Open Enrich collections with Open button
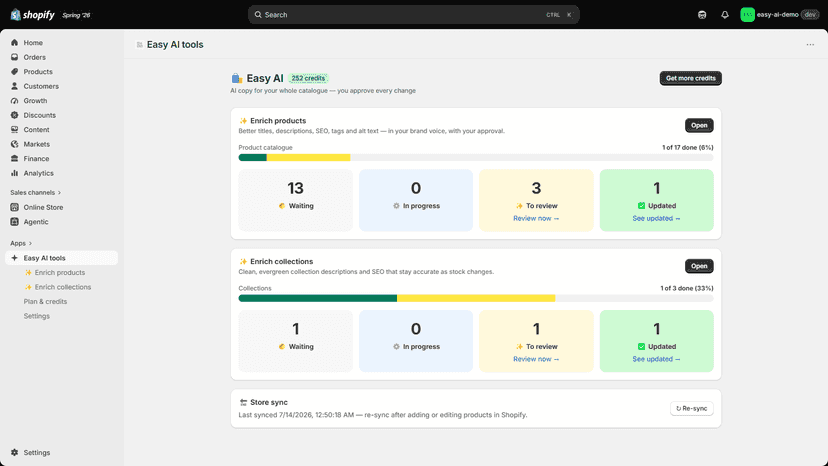The image size is (828, 466). pos(699,266)
